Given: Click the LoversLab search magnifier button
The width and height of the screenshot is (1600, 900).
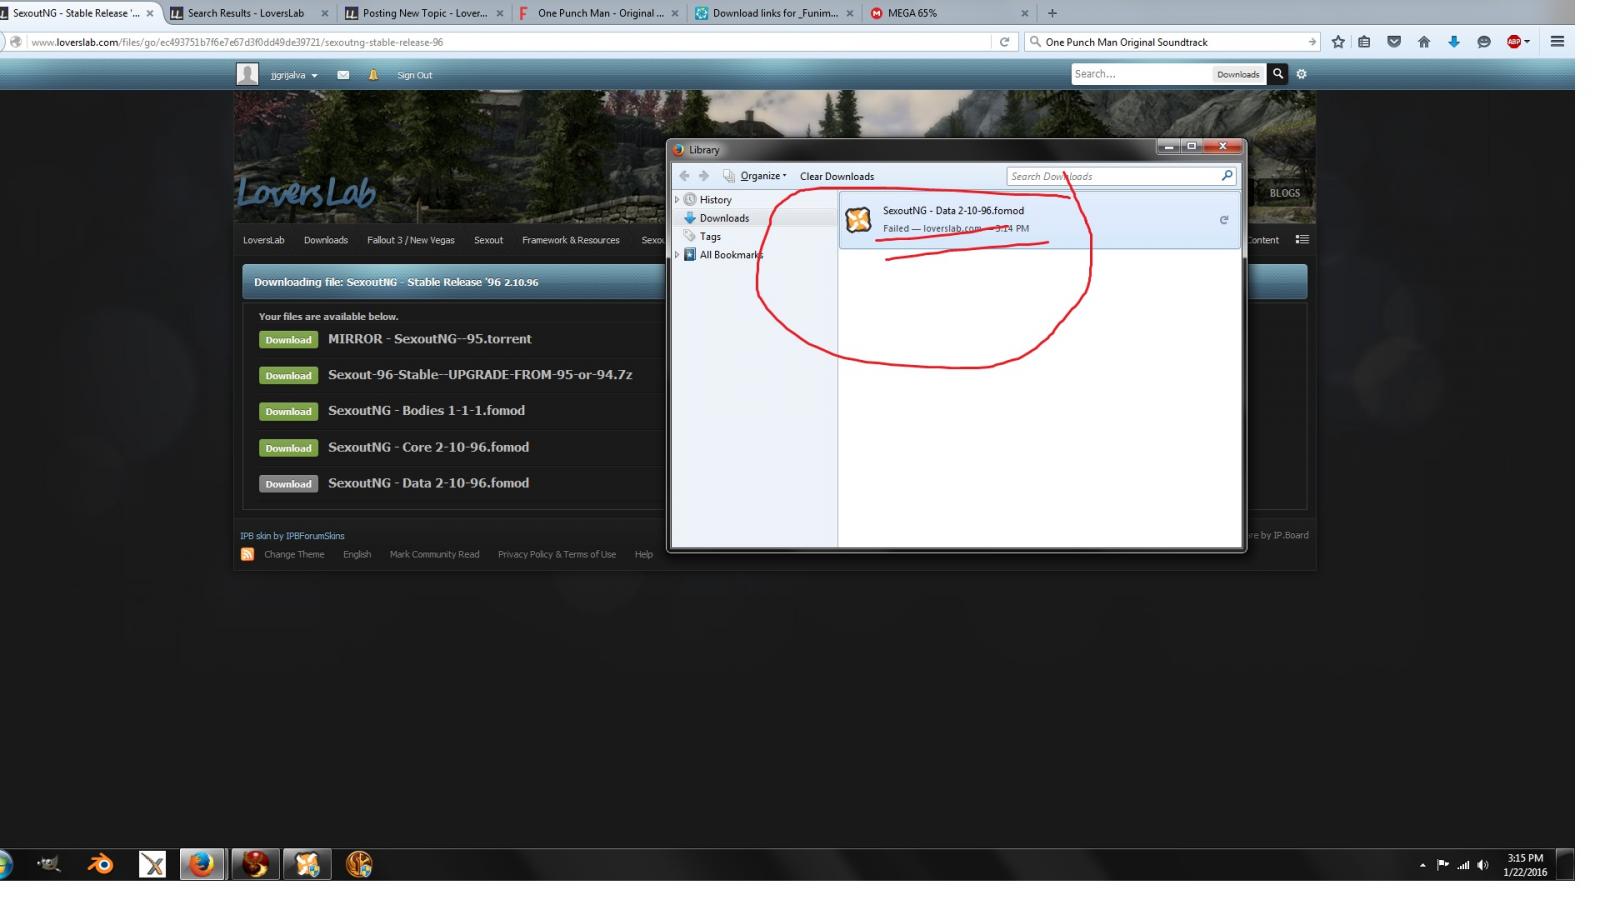Looking at the screenshot, I should click(x=1277, y=74).
